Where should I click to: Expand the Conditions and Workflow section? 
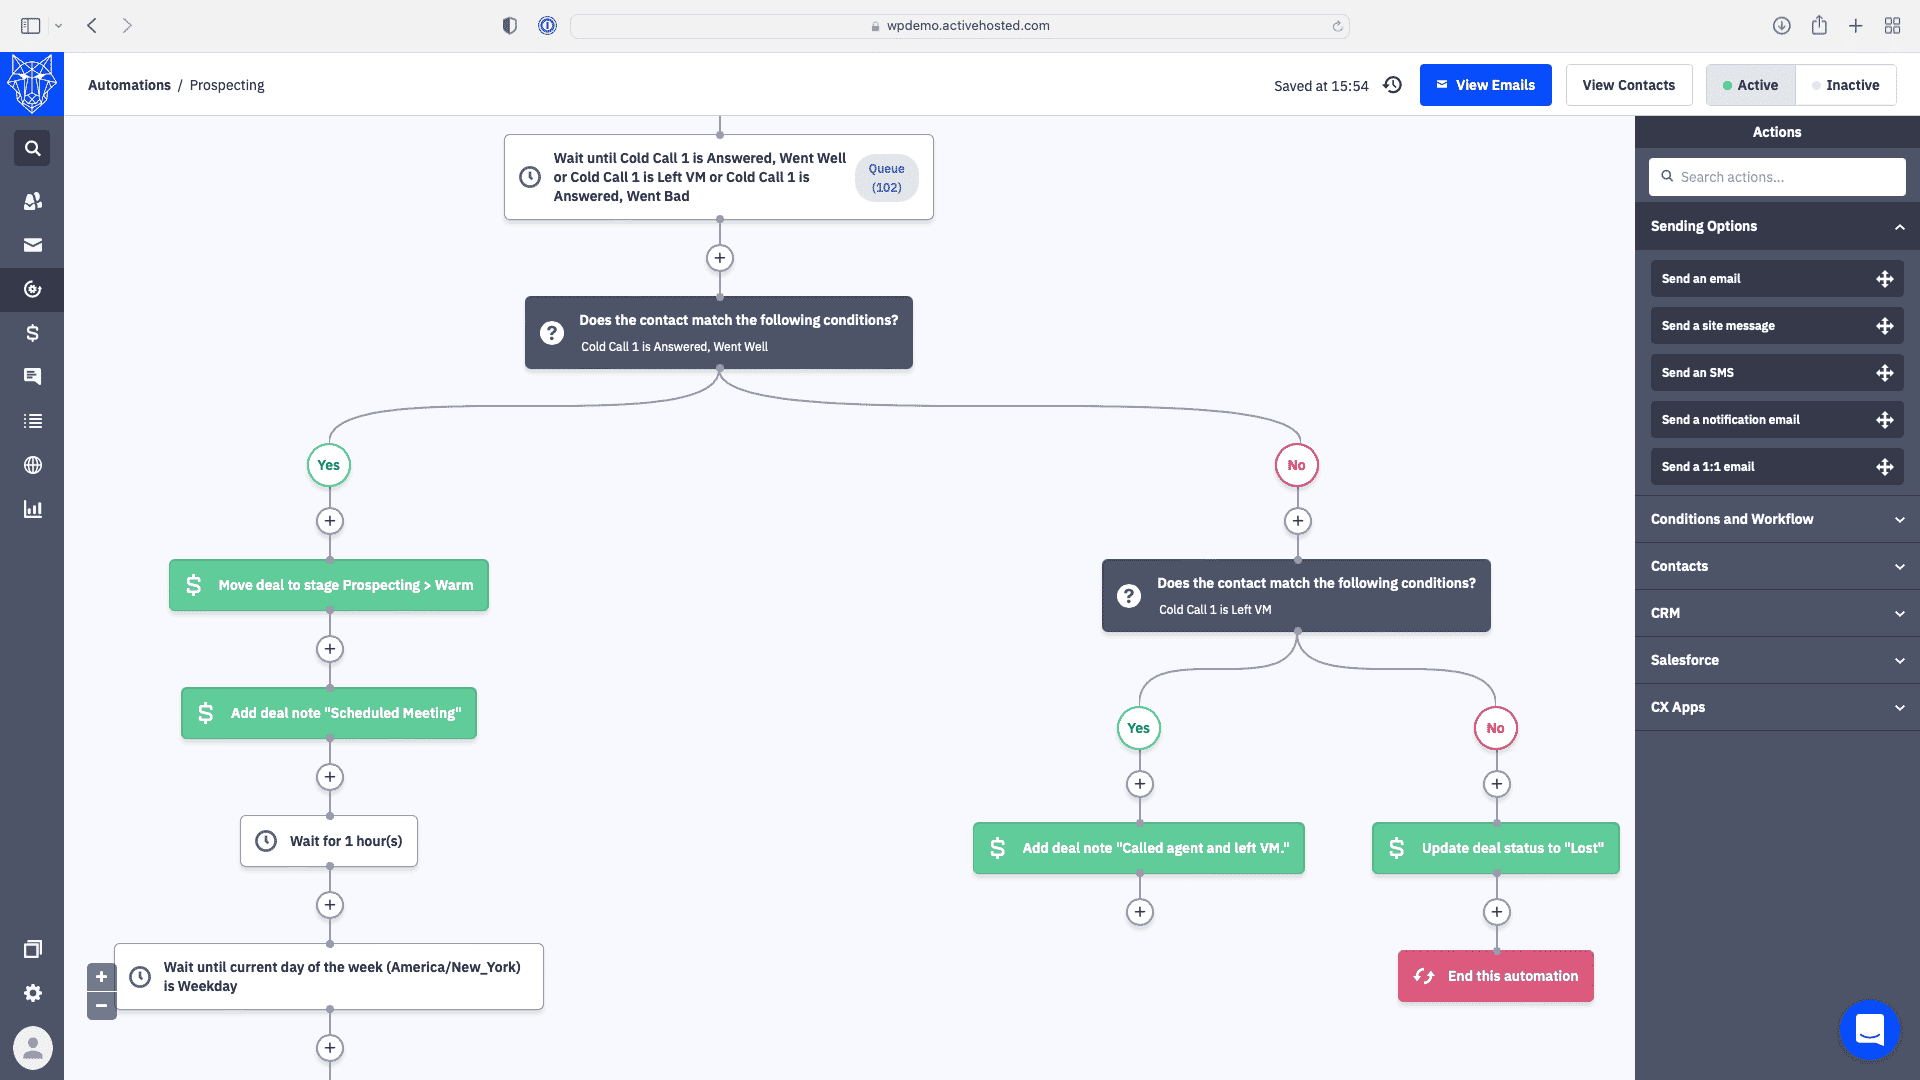pos(1778,518)
